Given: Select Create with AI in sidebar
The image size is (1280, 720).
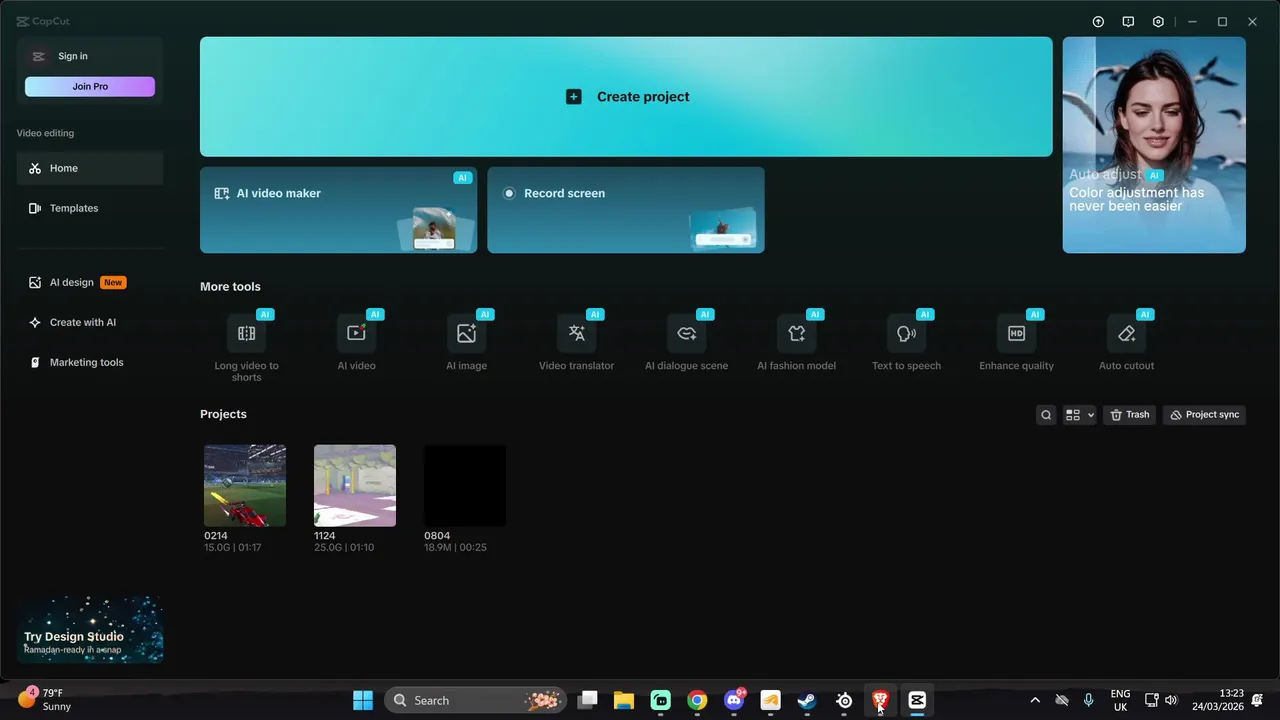Looking at the screenshot, I should tap(90, 322).
